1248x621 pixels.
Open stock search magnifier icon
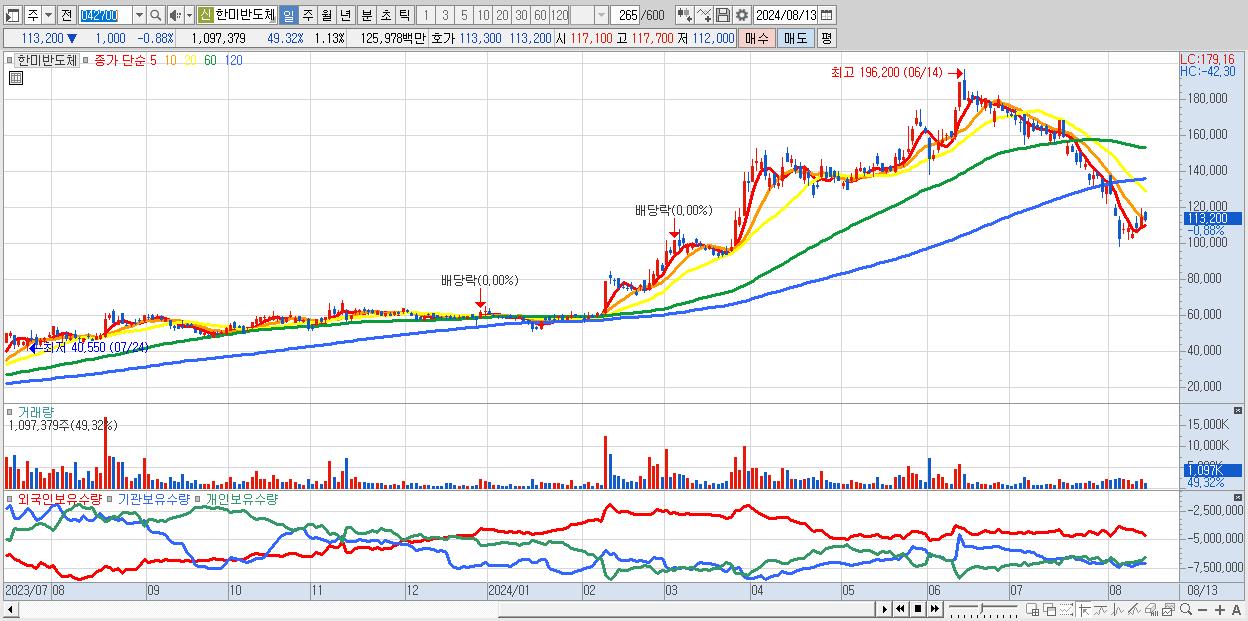[x=156, y=15]
